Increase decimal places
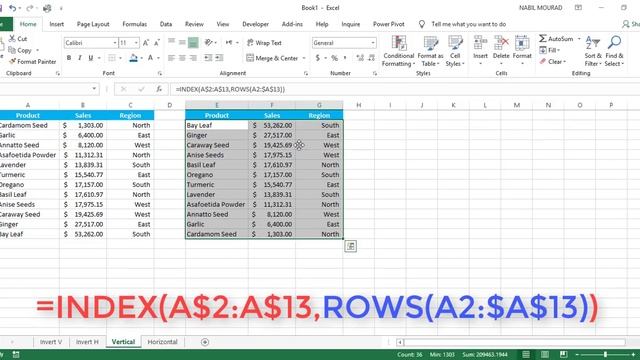The width and height of the screenshot is (640, 360). coord(360,58)
